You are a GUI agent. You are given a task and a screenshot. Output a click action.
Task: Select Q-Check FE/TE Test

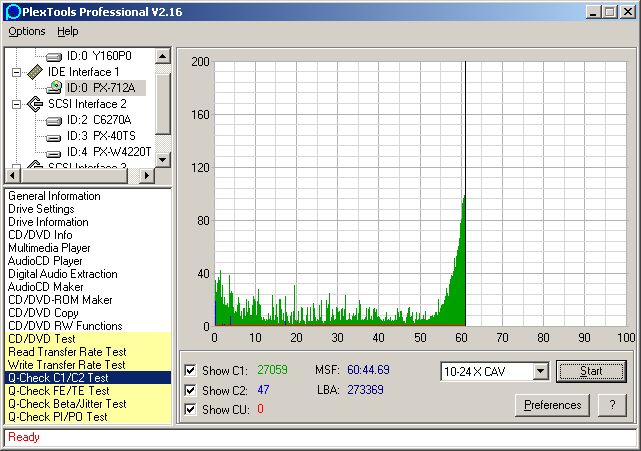pyautogui.click(x=88, y=391)
